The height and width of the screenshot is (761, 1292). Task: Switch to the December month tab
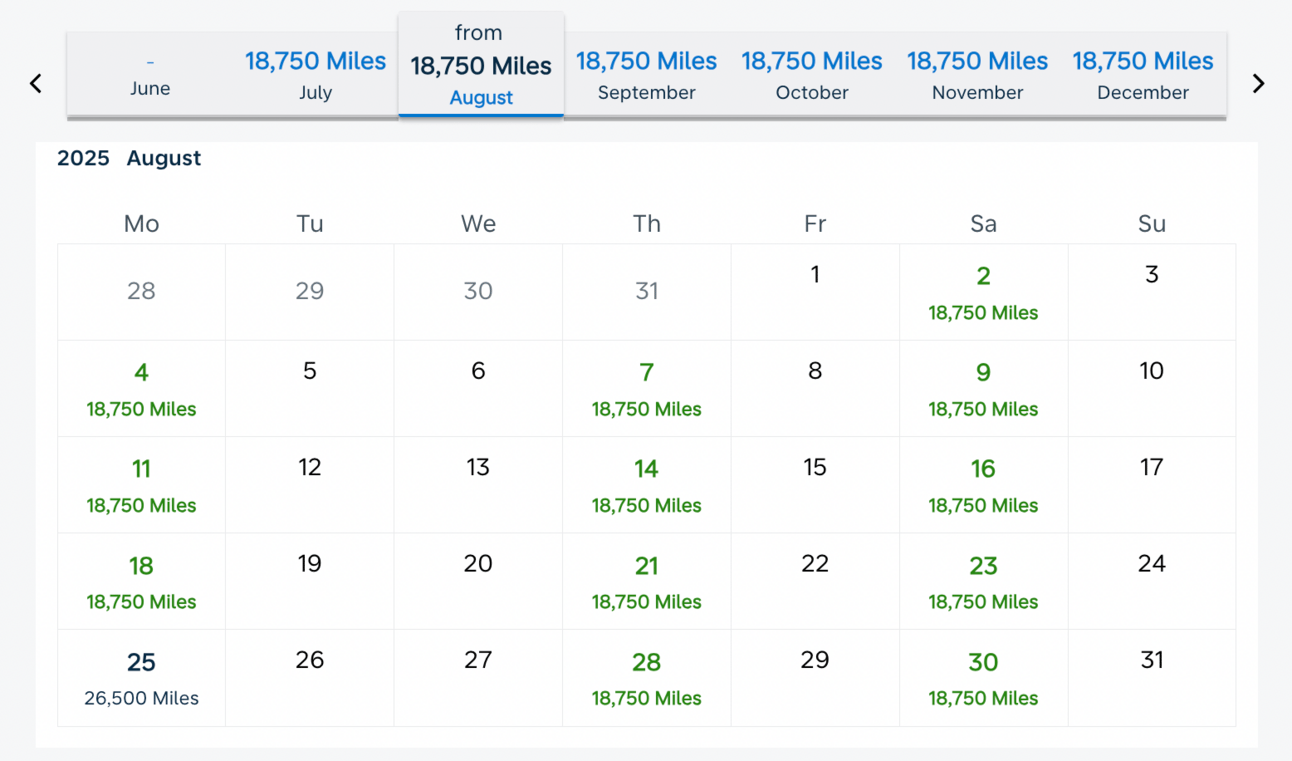click(1143, 75)
